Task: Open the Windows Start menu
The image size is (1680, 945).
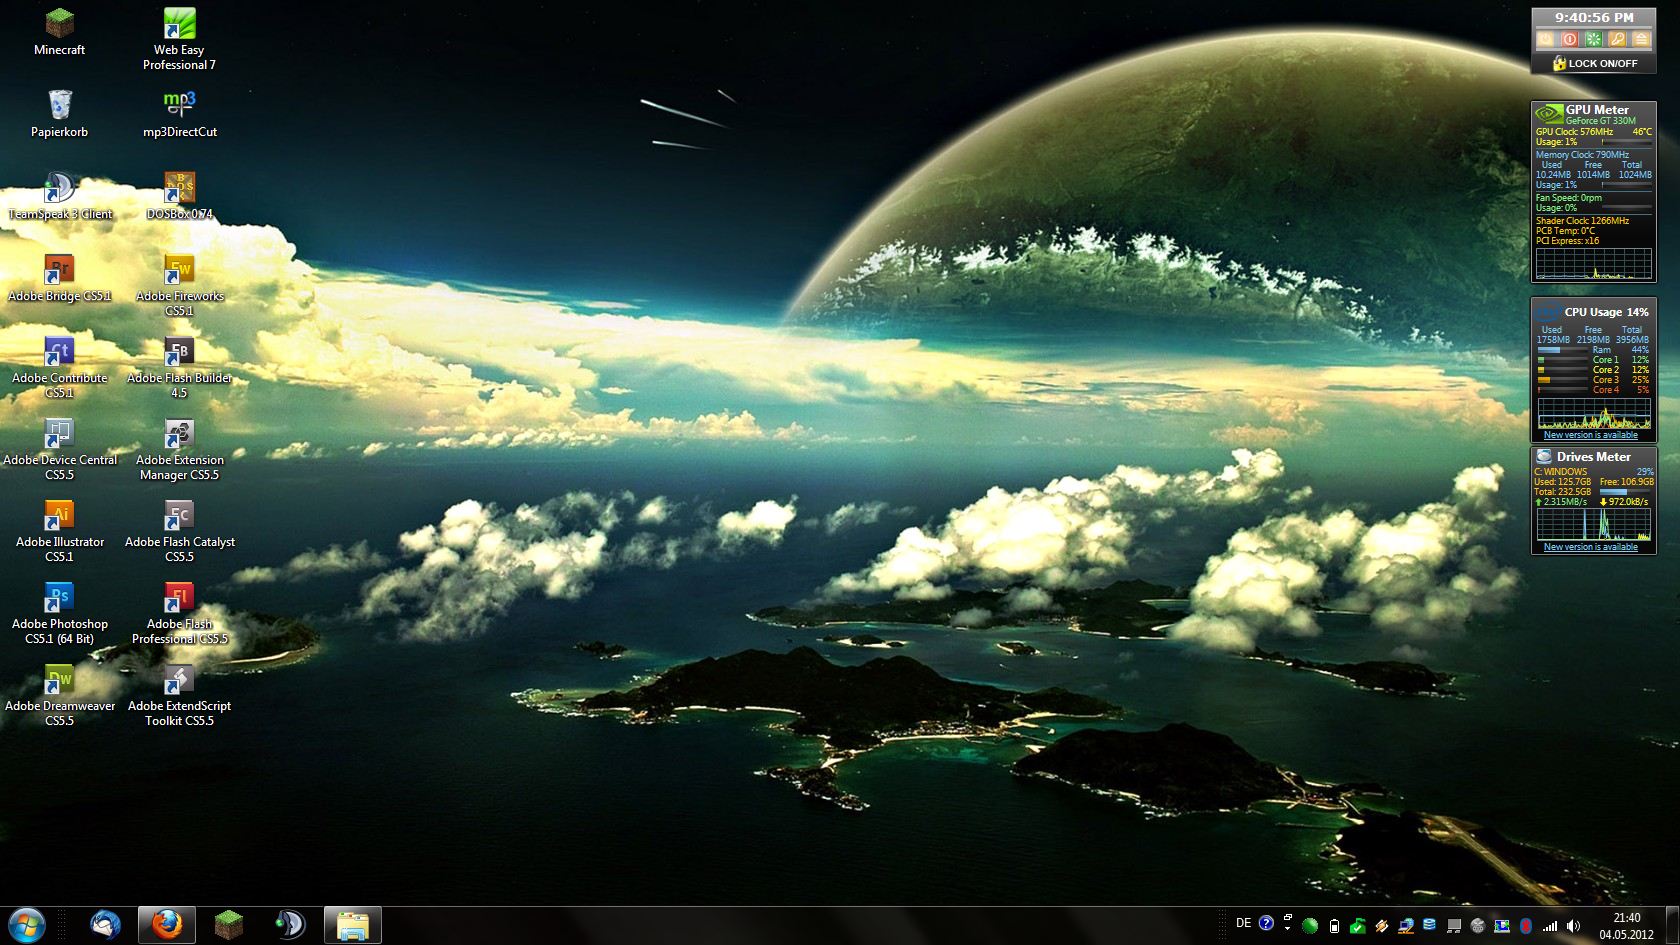Action: (x=27, y=925)
